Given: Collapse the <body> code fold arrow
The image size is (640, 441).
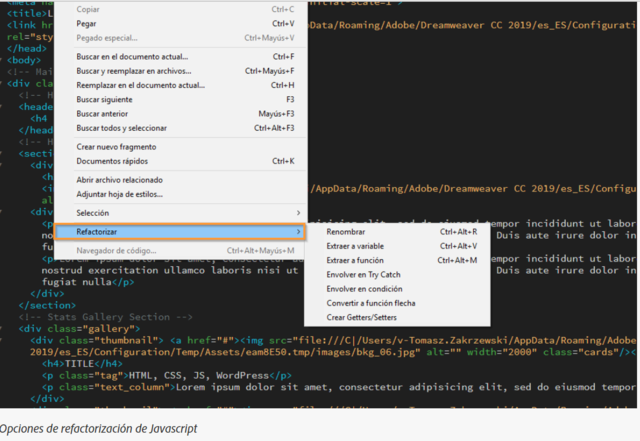Looking at the screenshot, I should [x=2, y=60].
